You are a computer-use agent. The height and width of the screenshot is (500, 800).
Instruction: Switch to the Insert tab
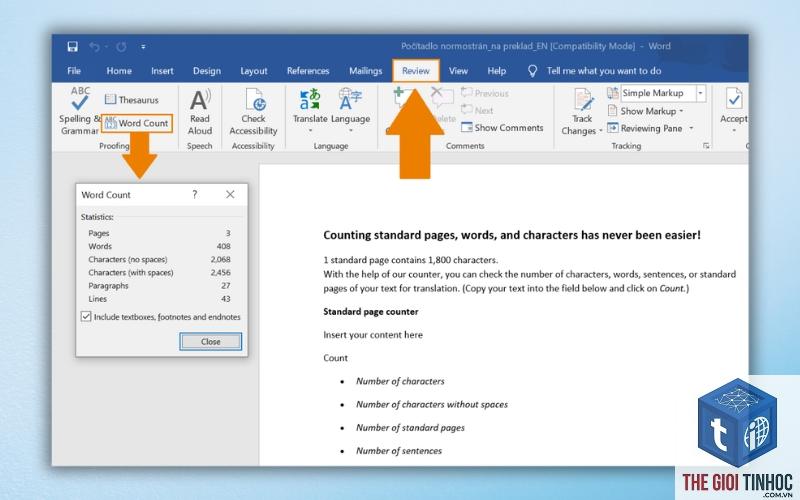click(x=162, y=71)
